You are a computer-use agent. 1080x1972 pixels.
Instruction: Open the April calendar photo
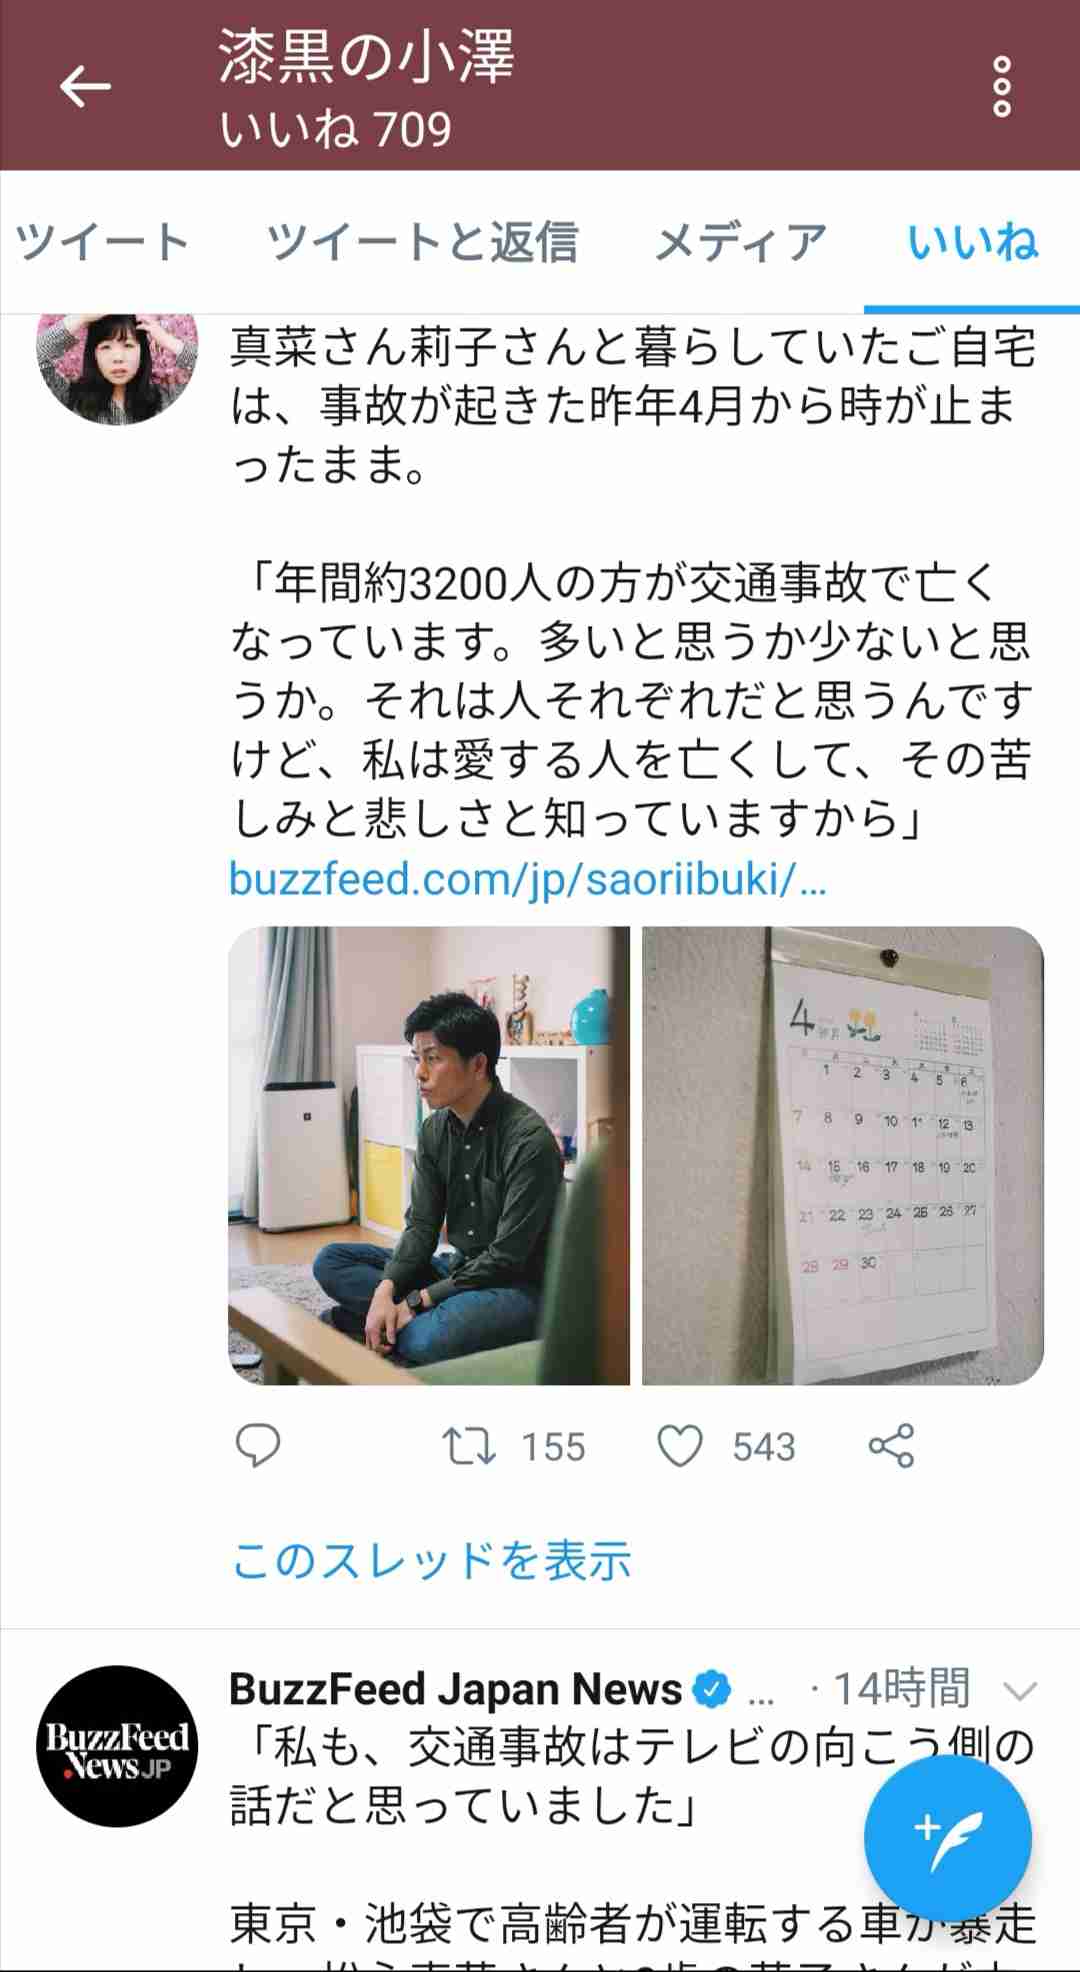coord(843,1156)
